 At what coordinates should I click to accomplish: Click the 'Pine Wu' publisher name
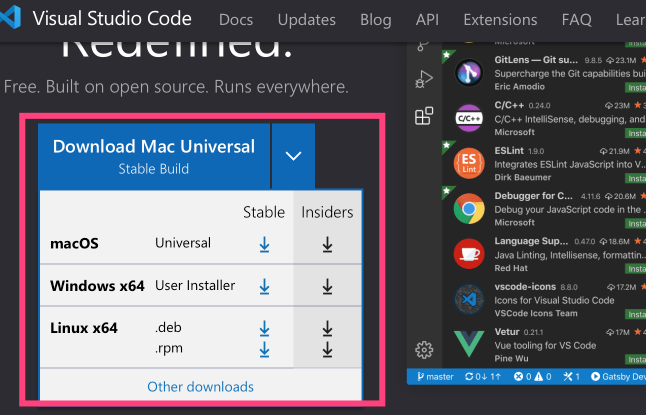pos(511,359)
